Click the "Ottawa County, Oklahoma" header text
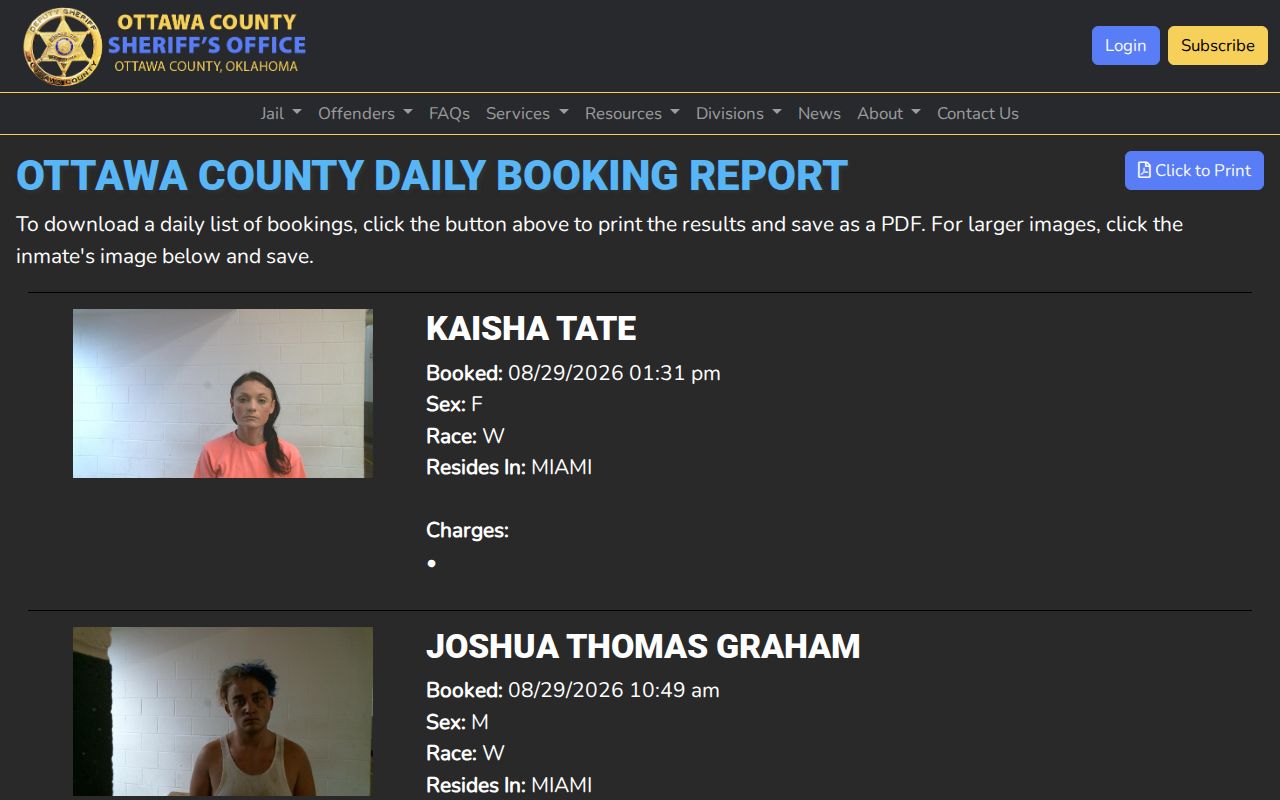The image size is (1280, 800). pos(206,66)
